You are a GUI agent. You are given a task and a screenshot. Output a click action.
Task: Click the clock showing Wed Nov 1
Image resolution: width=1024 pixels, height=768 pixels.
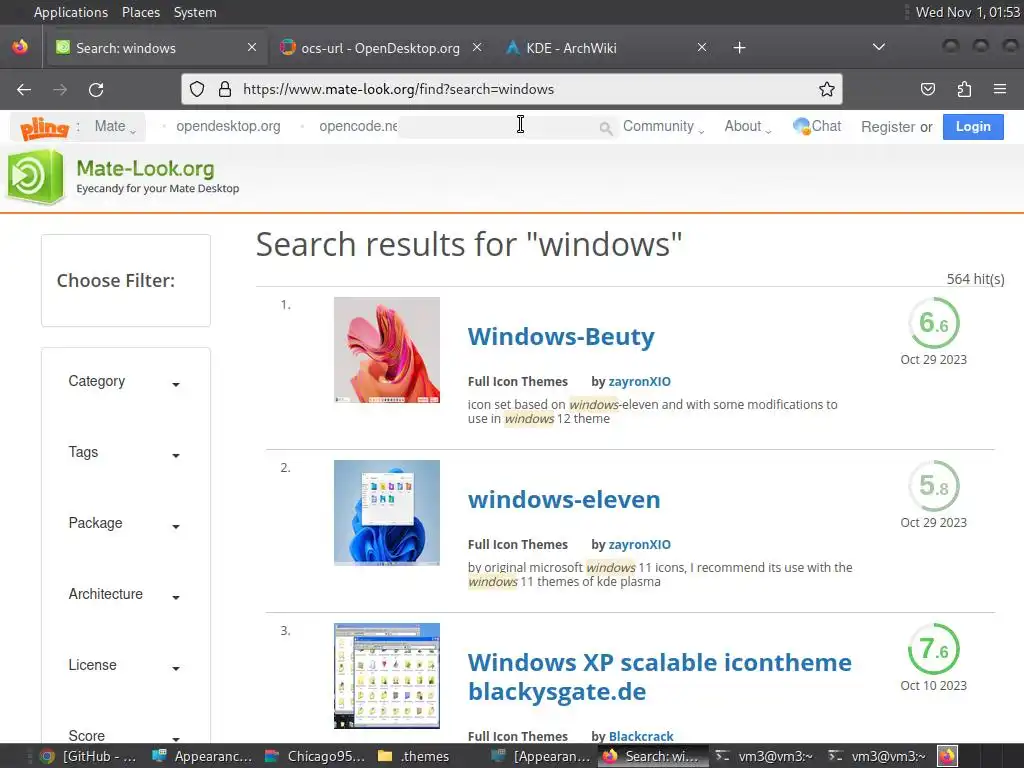pyautogui.click(x=967, y=12)
